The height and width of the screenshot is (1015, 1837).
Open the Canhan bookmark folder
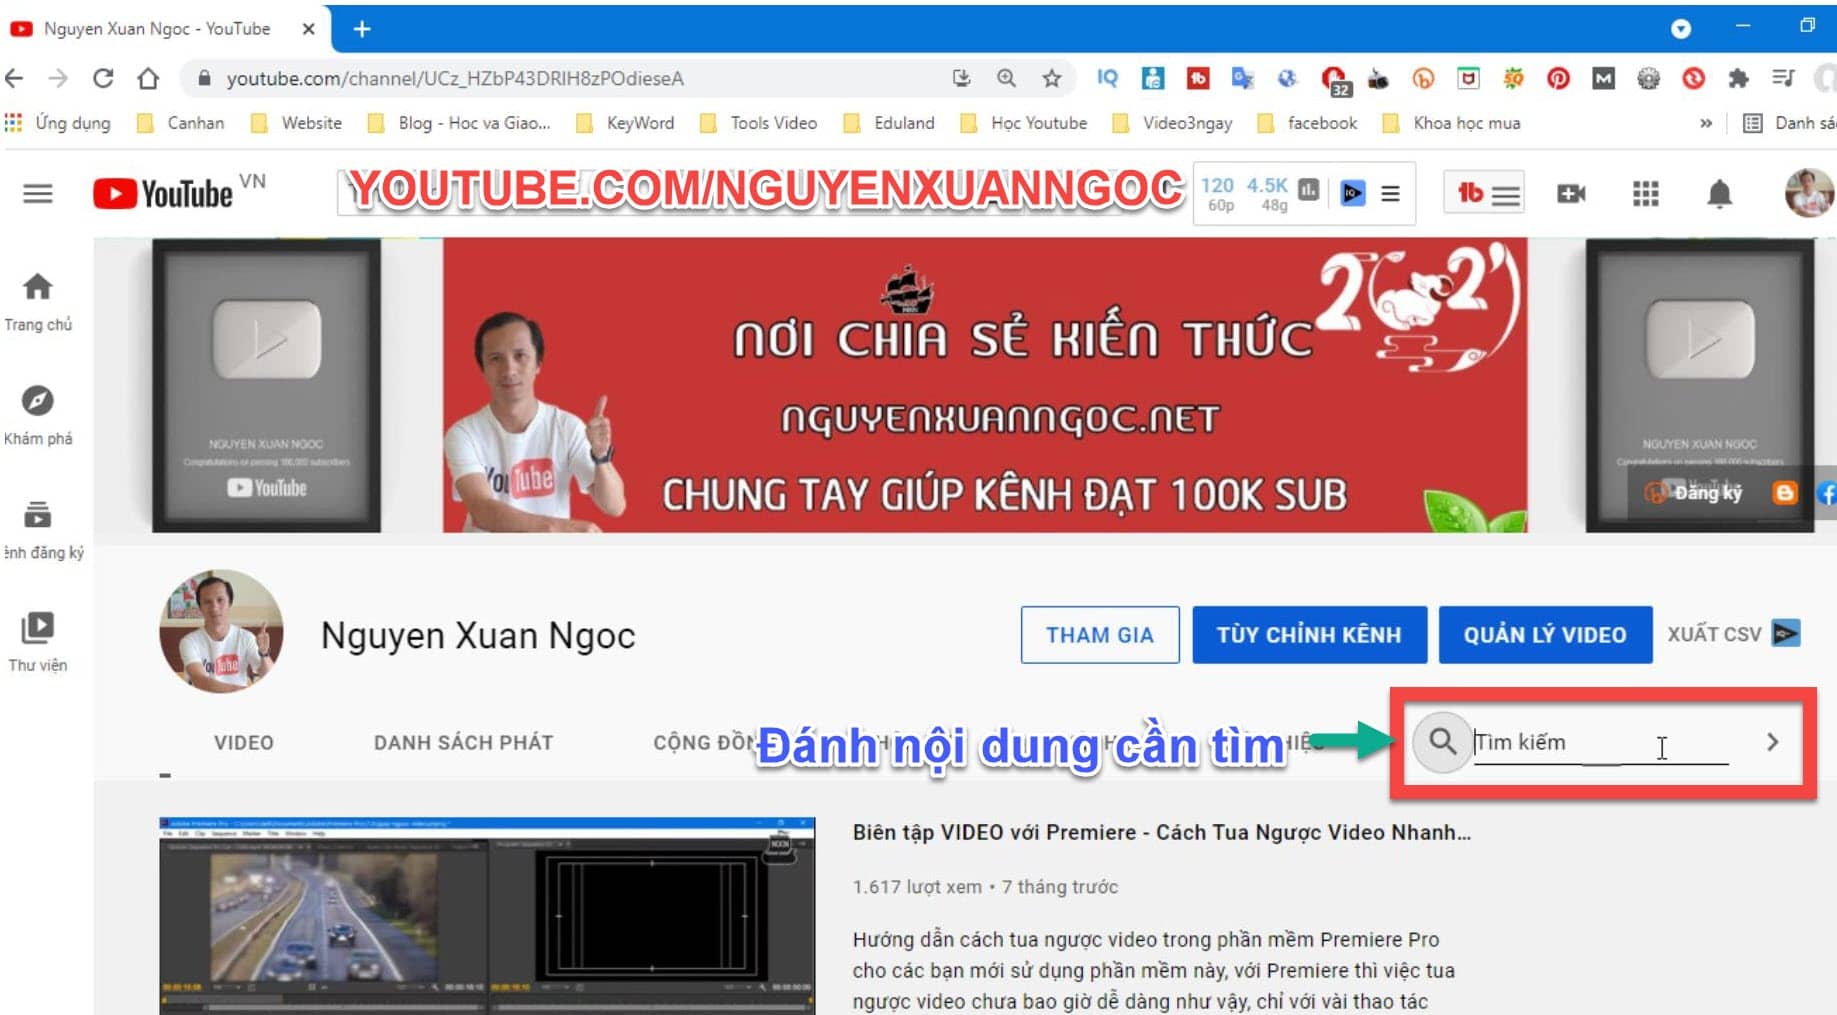(x=181, y=123)
